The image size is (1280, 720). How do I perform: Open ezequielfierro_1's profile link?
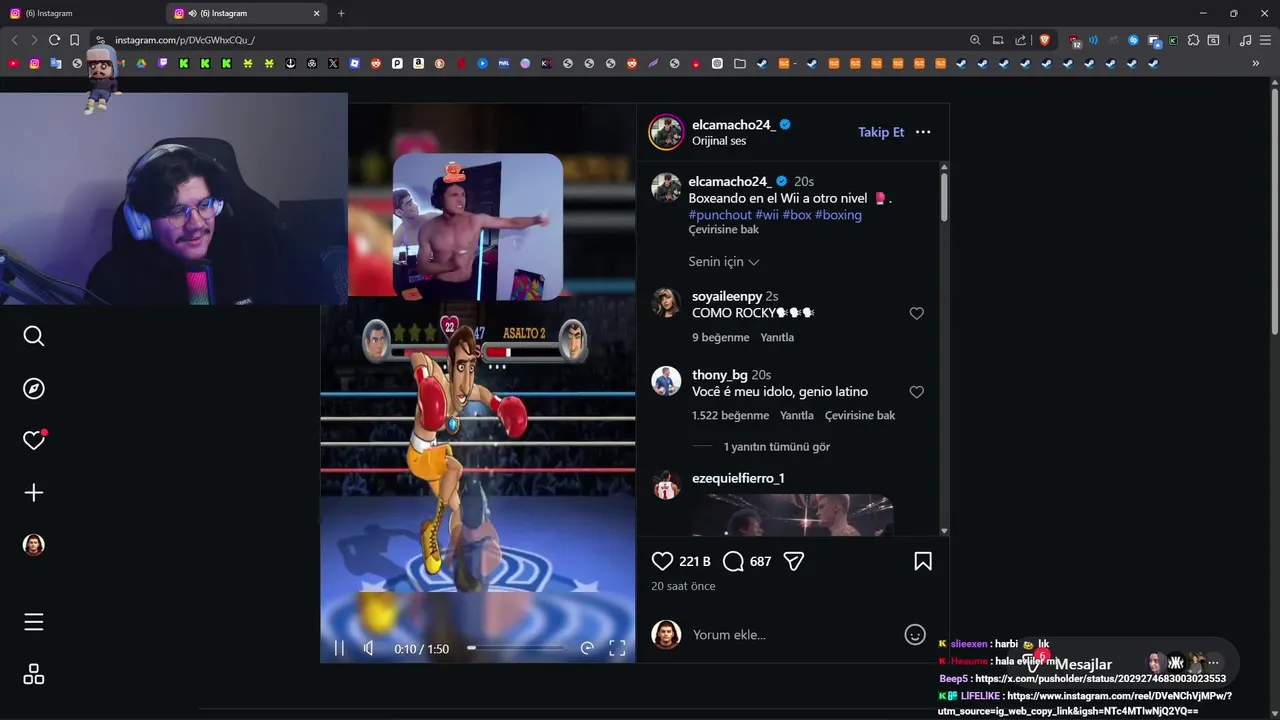pos(738,478)
